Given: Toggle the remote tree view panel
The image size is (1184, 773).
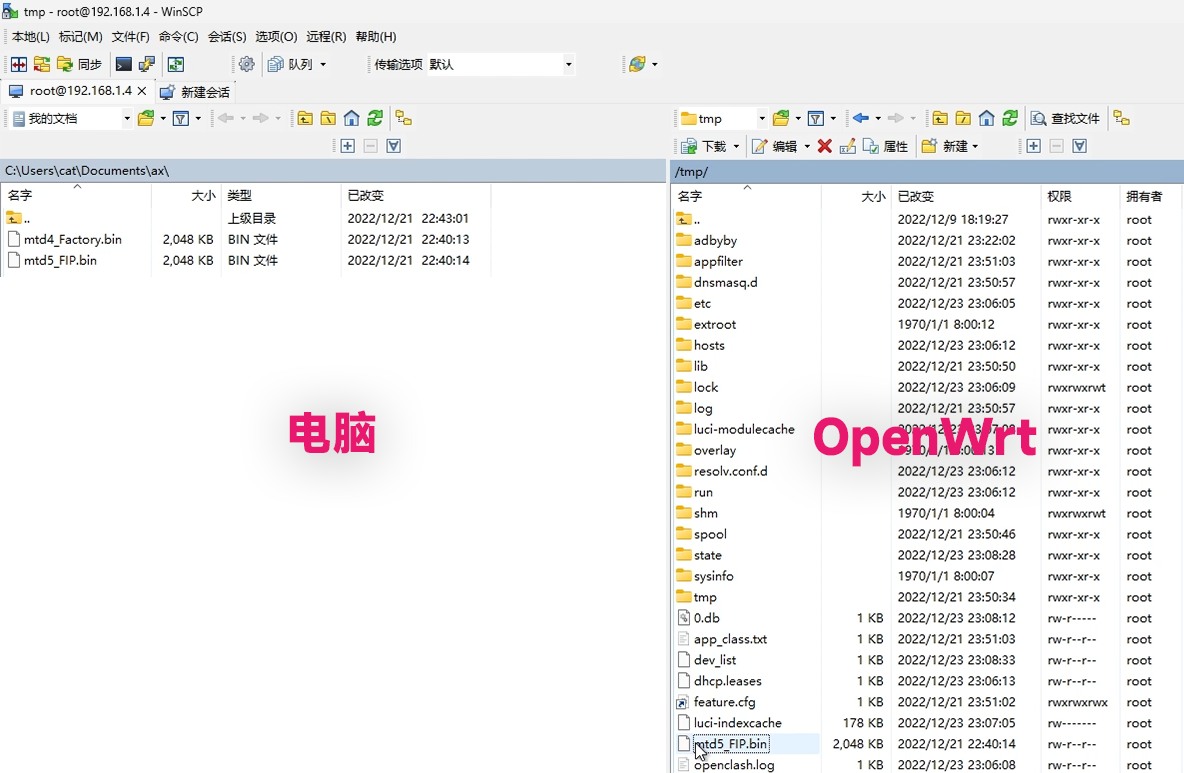Looking at the screenshot, I should [x=1120, y=118].
